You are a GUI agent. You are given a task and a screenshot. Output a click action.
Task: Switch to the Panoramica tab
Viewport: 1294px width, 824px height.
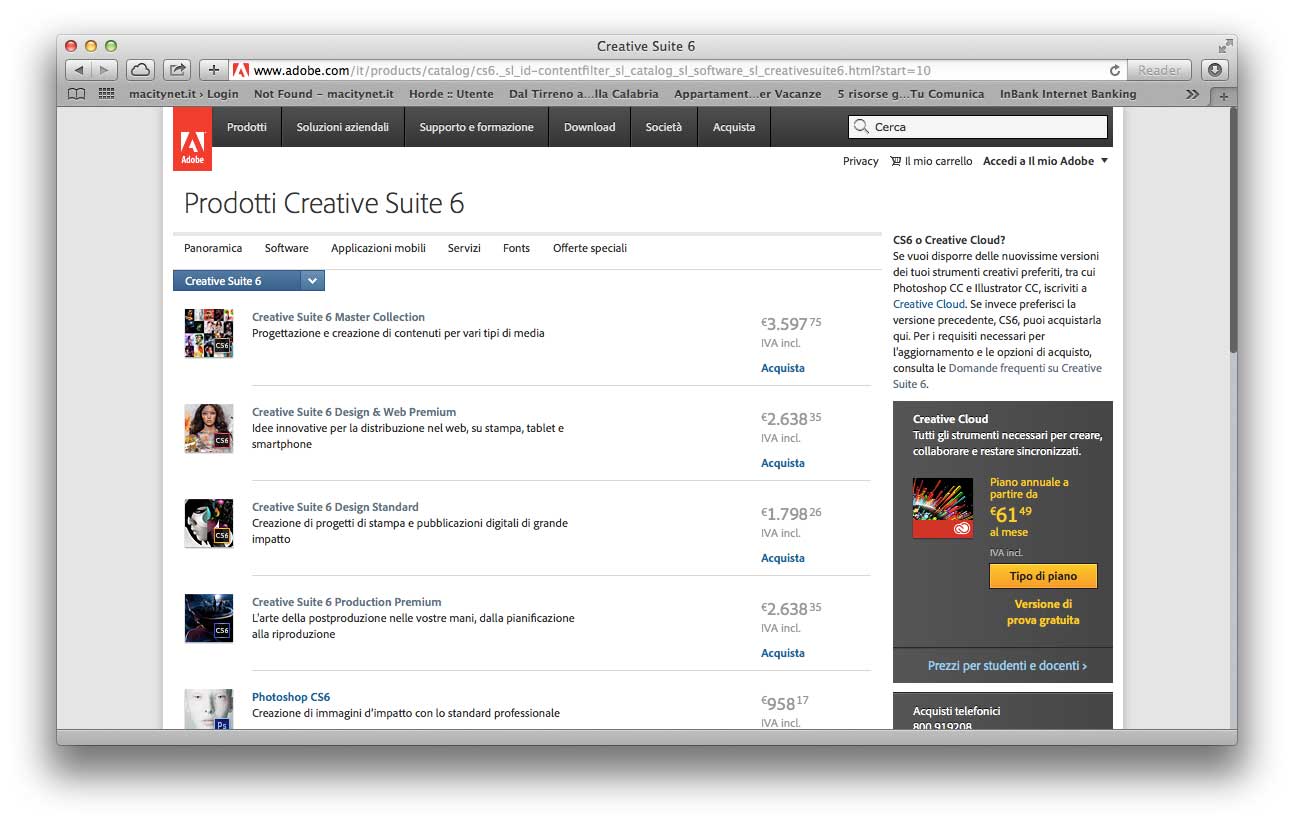[213, 248]
